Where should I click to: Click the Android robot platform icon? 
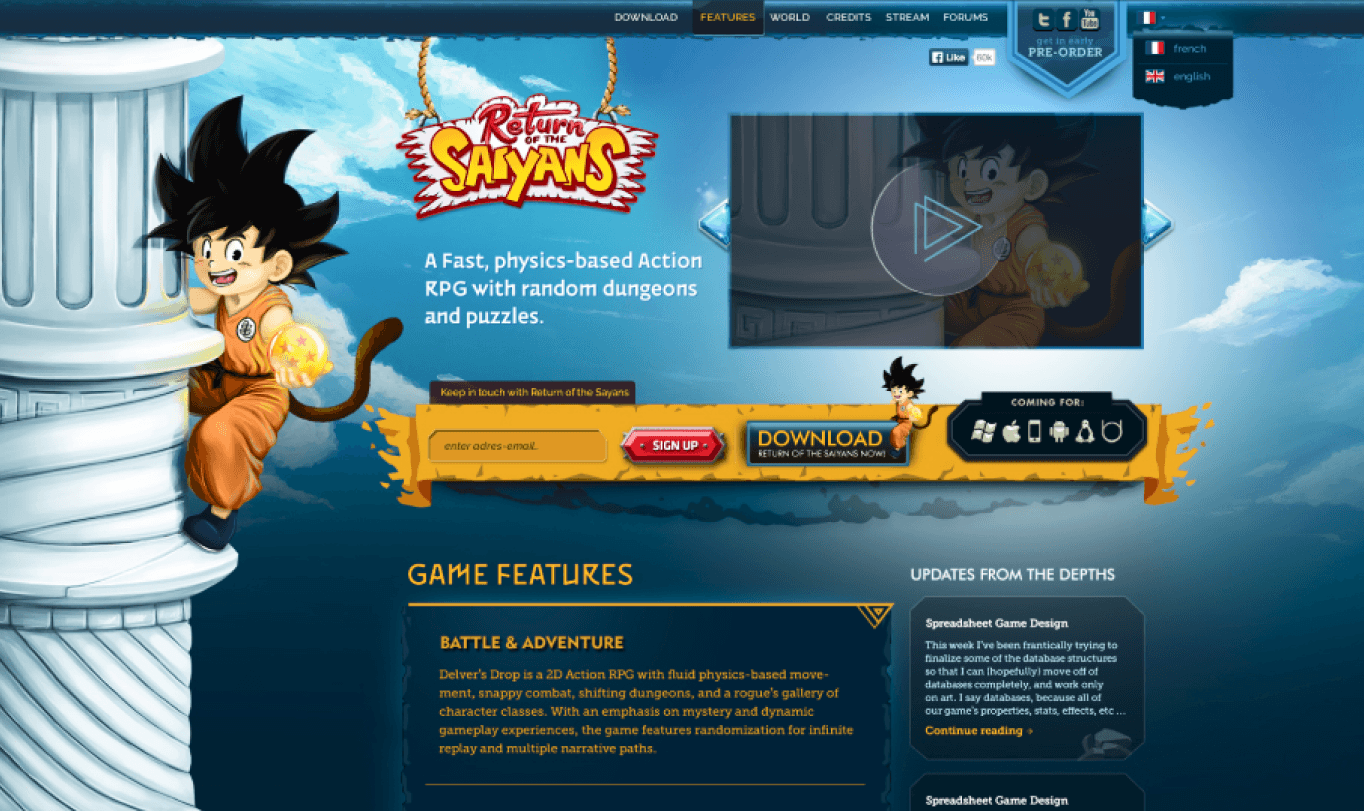coord(1060,431)
